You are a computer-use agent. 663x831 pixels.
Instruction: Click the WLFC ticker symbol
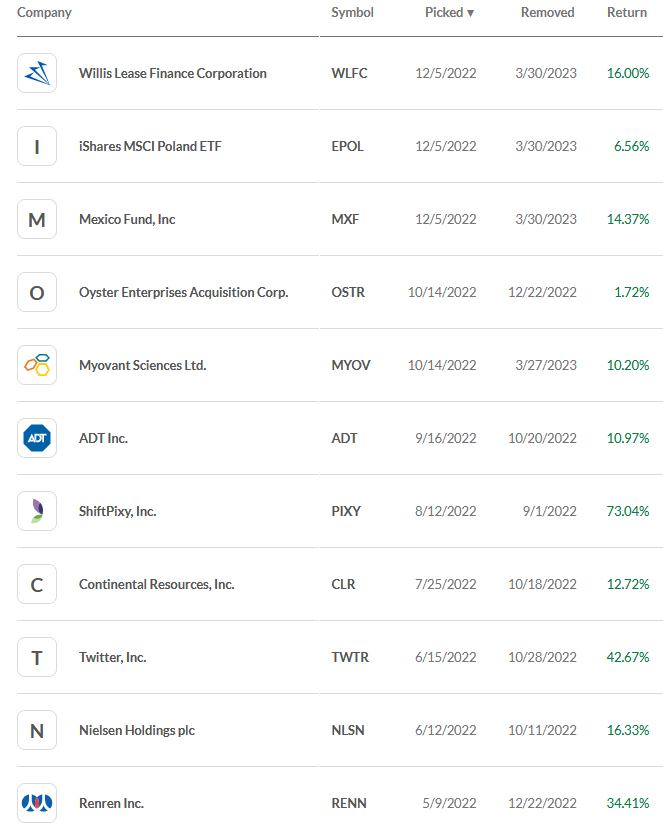point(349,73)
